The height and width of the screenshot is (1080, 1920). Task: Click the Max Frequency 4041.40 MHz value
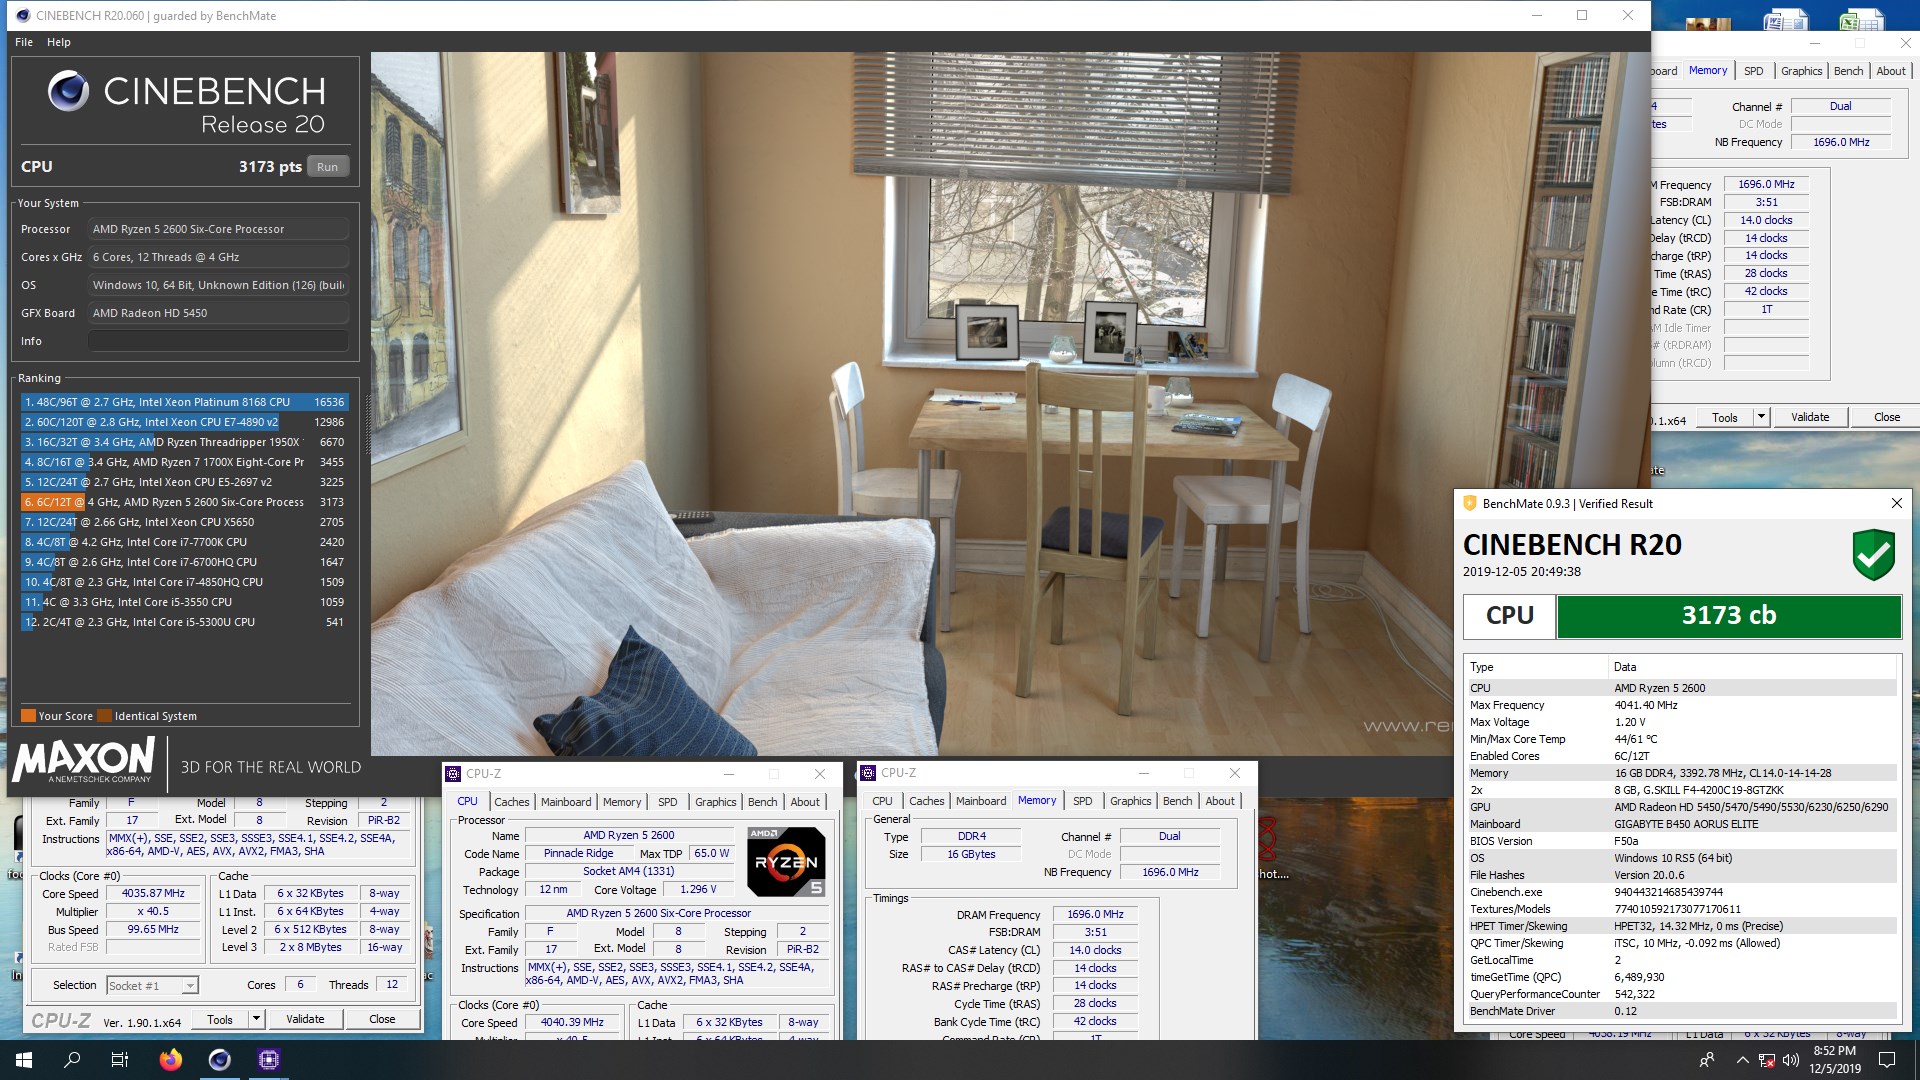1645,705
